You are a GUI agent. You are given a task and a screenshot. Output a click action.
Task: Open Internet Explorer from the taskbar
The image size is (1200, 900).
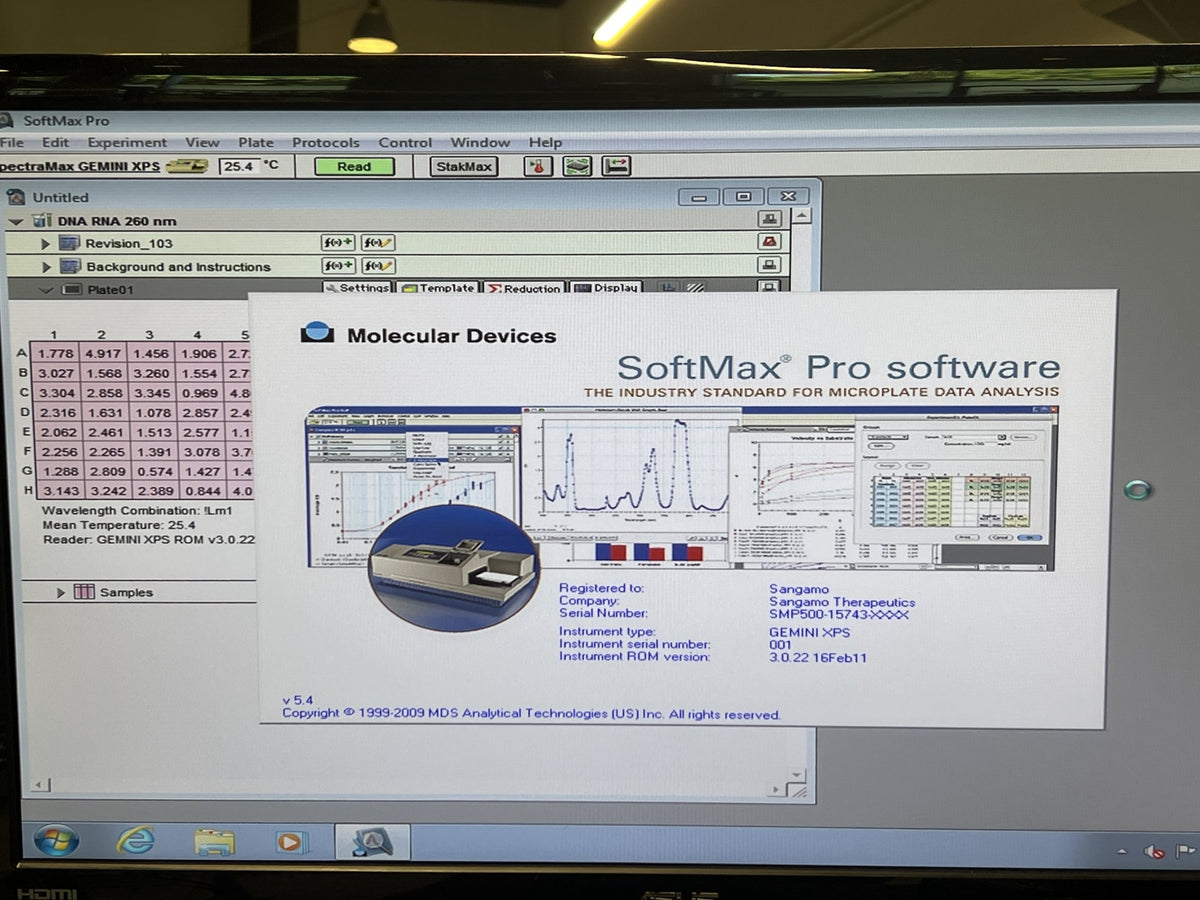(135, 839)
